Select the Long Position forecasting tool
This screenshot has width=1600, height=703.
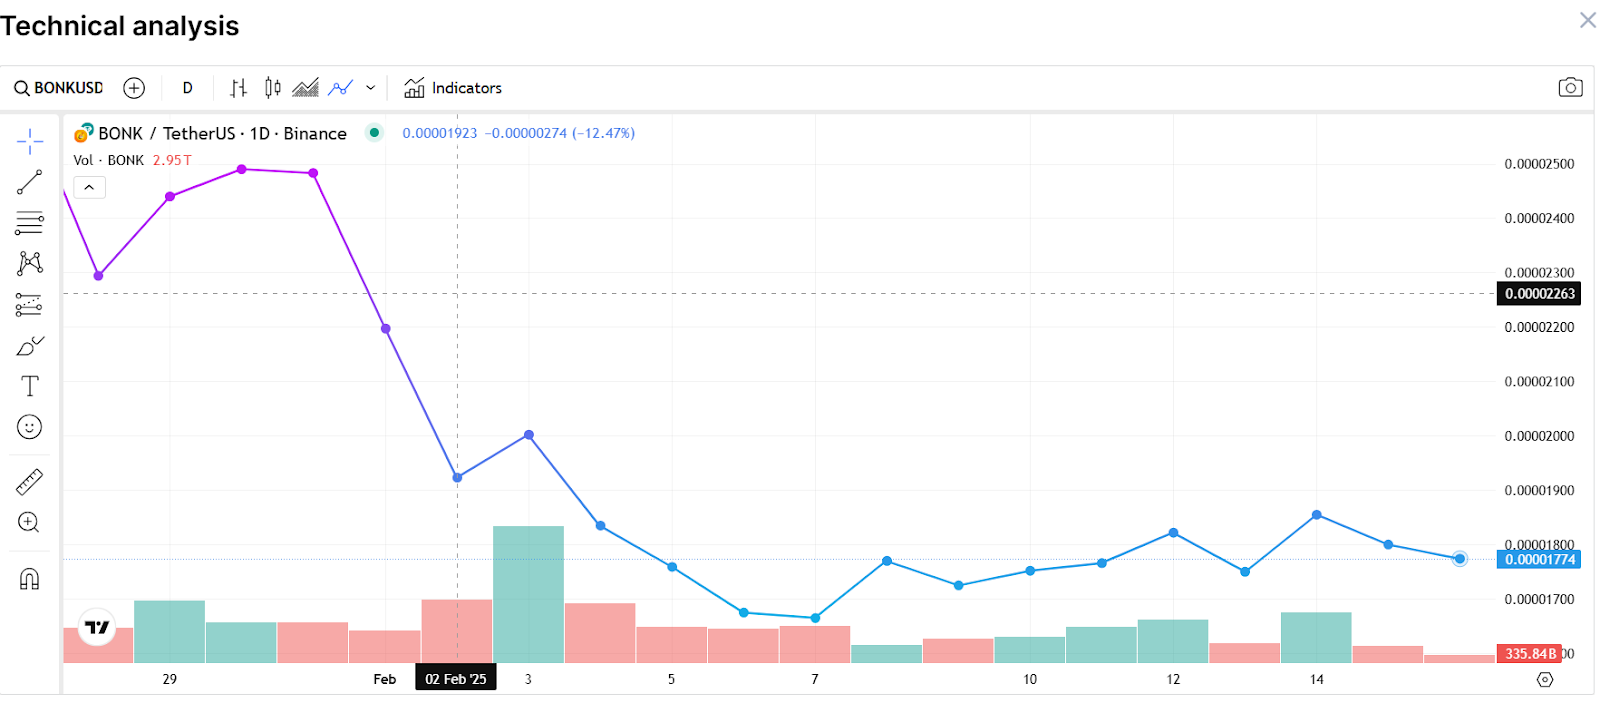(30, 304)
